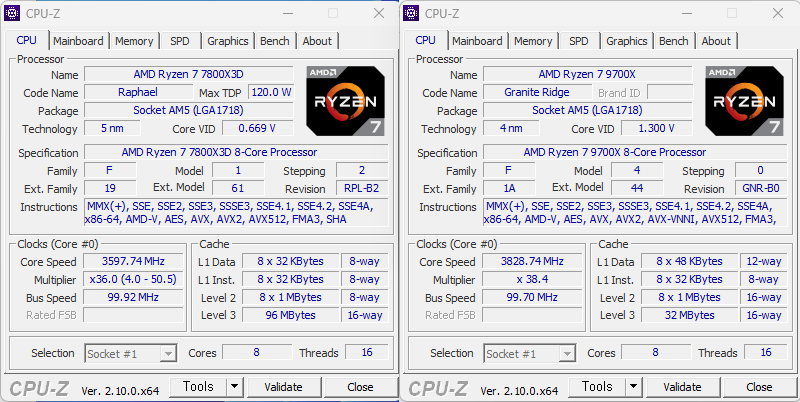The image size is (800, 402).
Task: Click the Core VID value 0.669 V
Action: tap(258, 128)
